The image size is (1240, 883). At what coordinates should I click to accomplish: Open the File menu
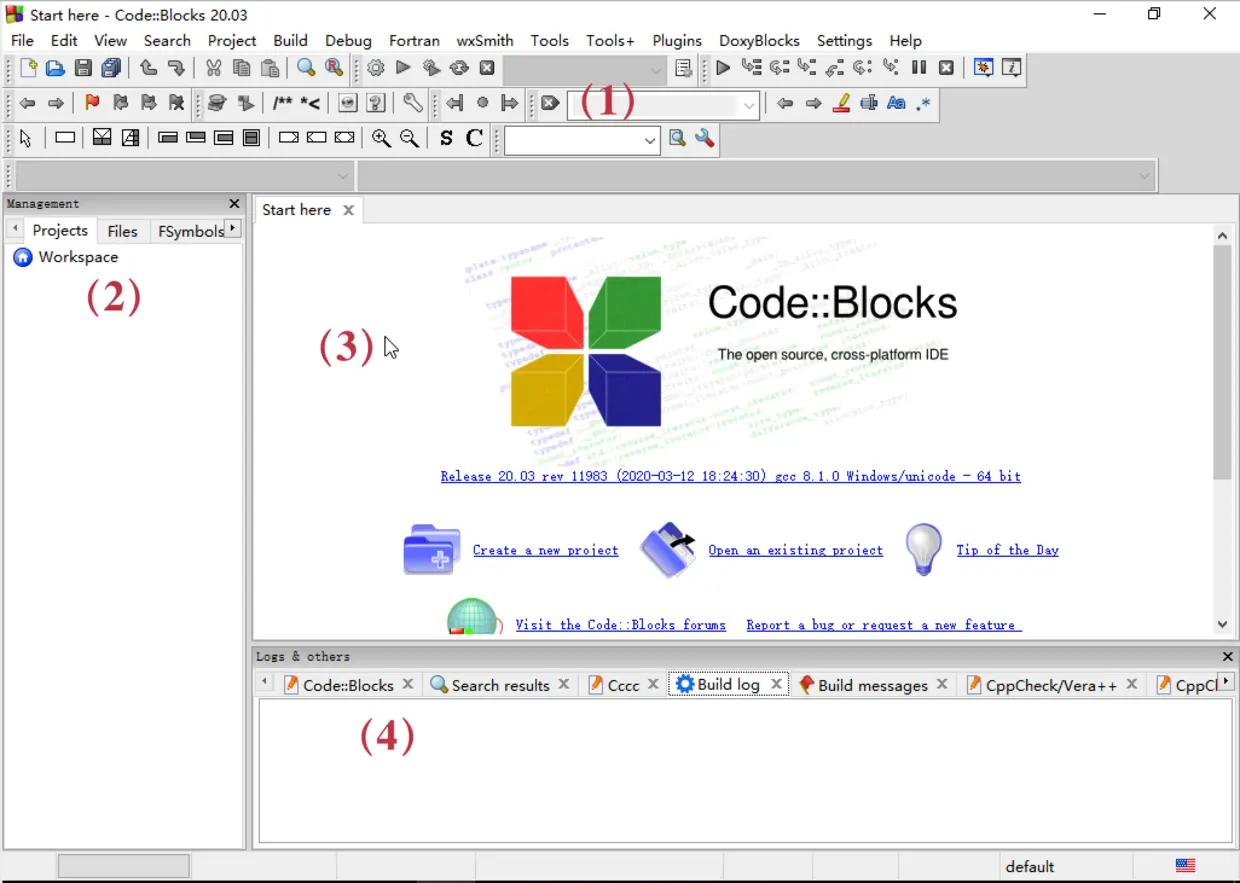pos(22,41)
